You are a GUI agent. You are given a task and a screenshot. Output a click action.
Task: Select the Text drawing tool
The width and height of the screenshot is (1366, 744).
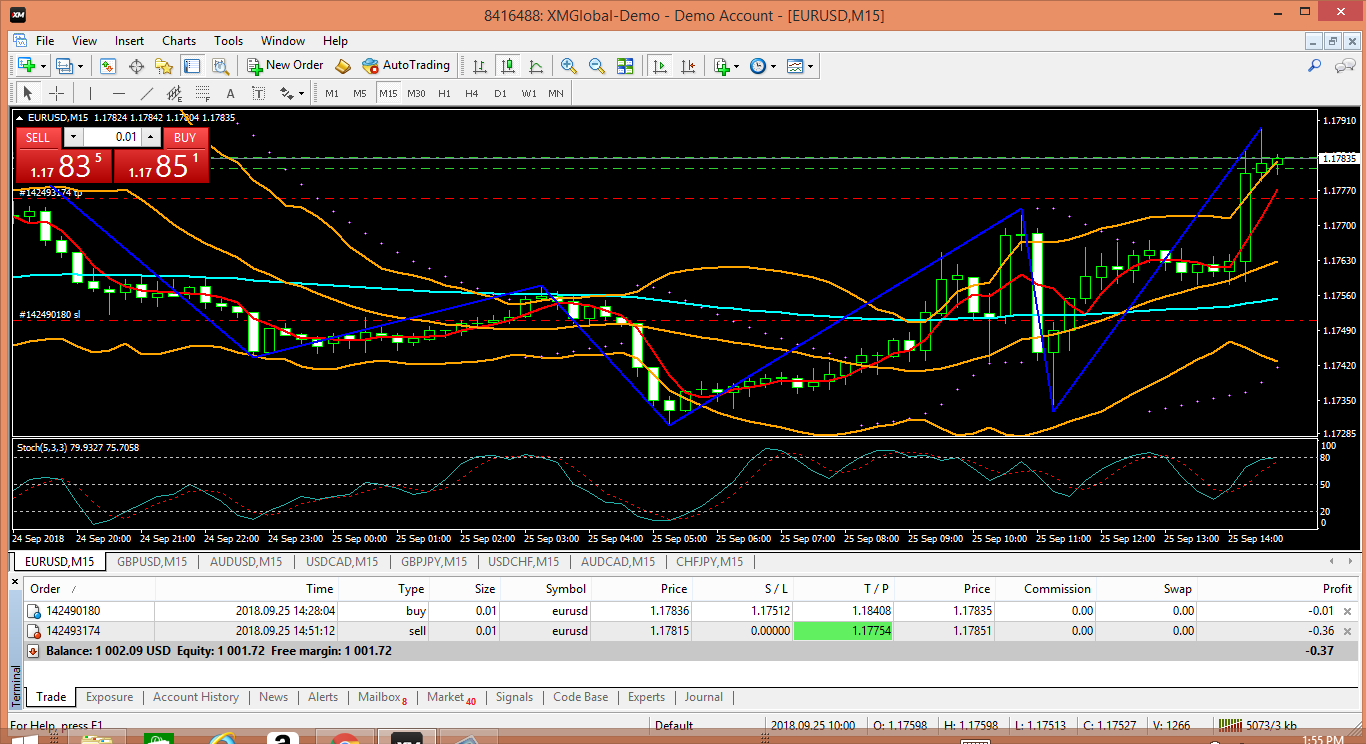(231, 93)
